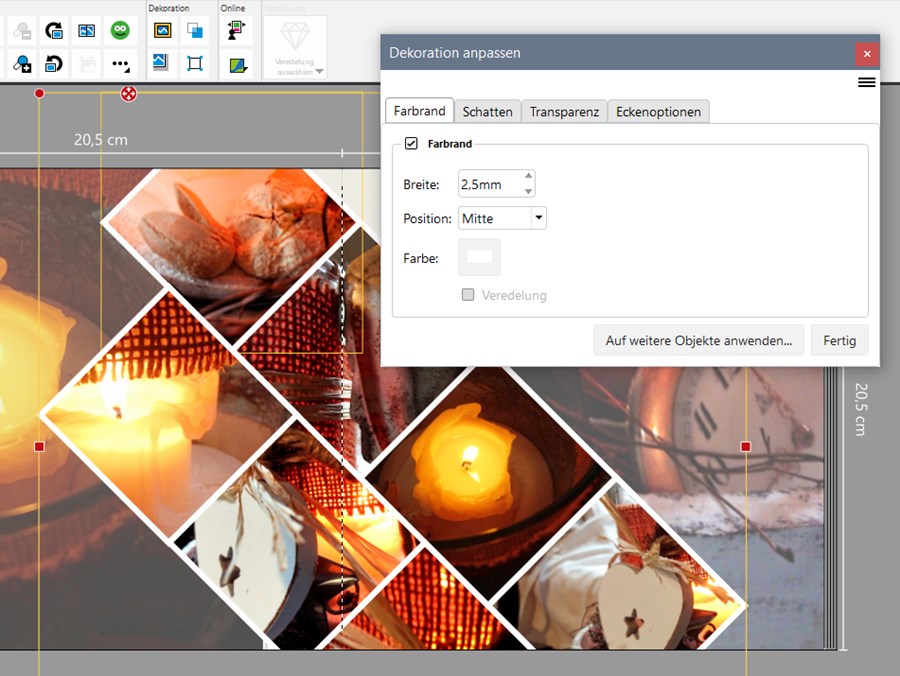Uncheck the Farbrand checkbox
Screen dimensions: 900x676
coord(411,144)
